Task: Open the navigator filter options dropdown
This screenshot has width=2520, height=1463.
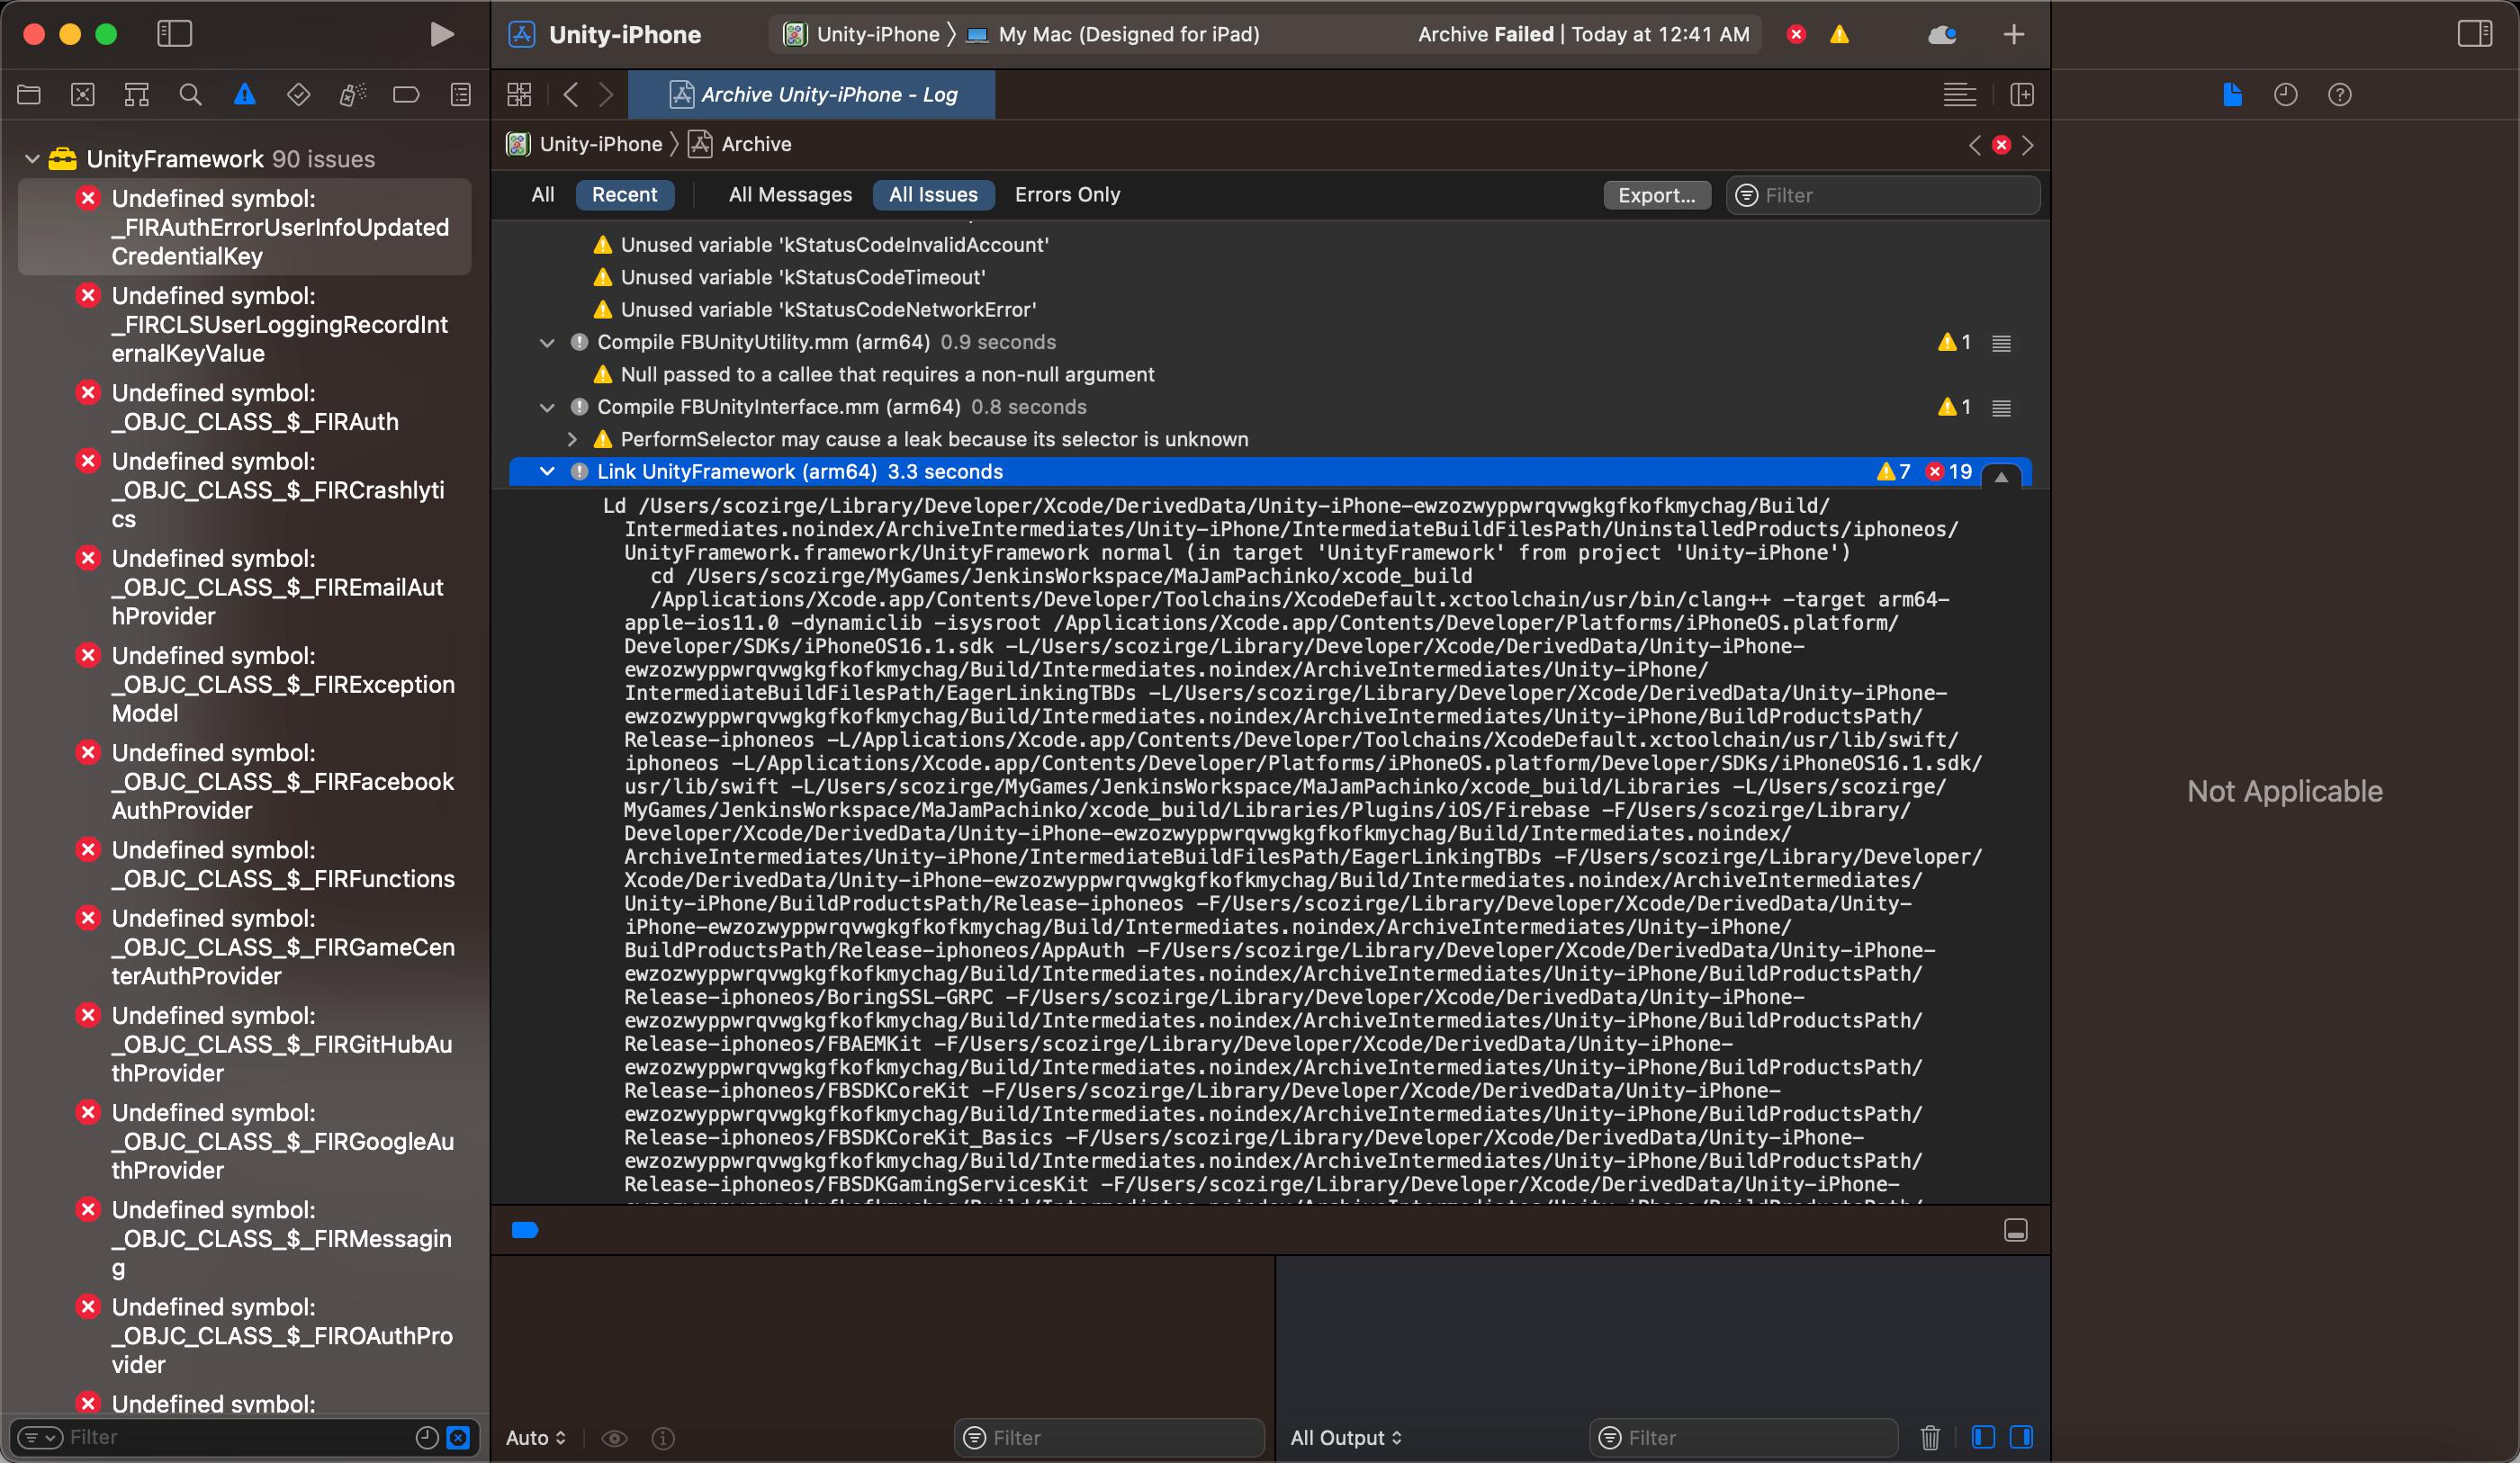Action: click(40, 1438)
